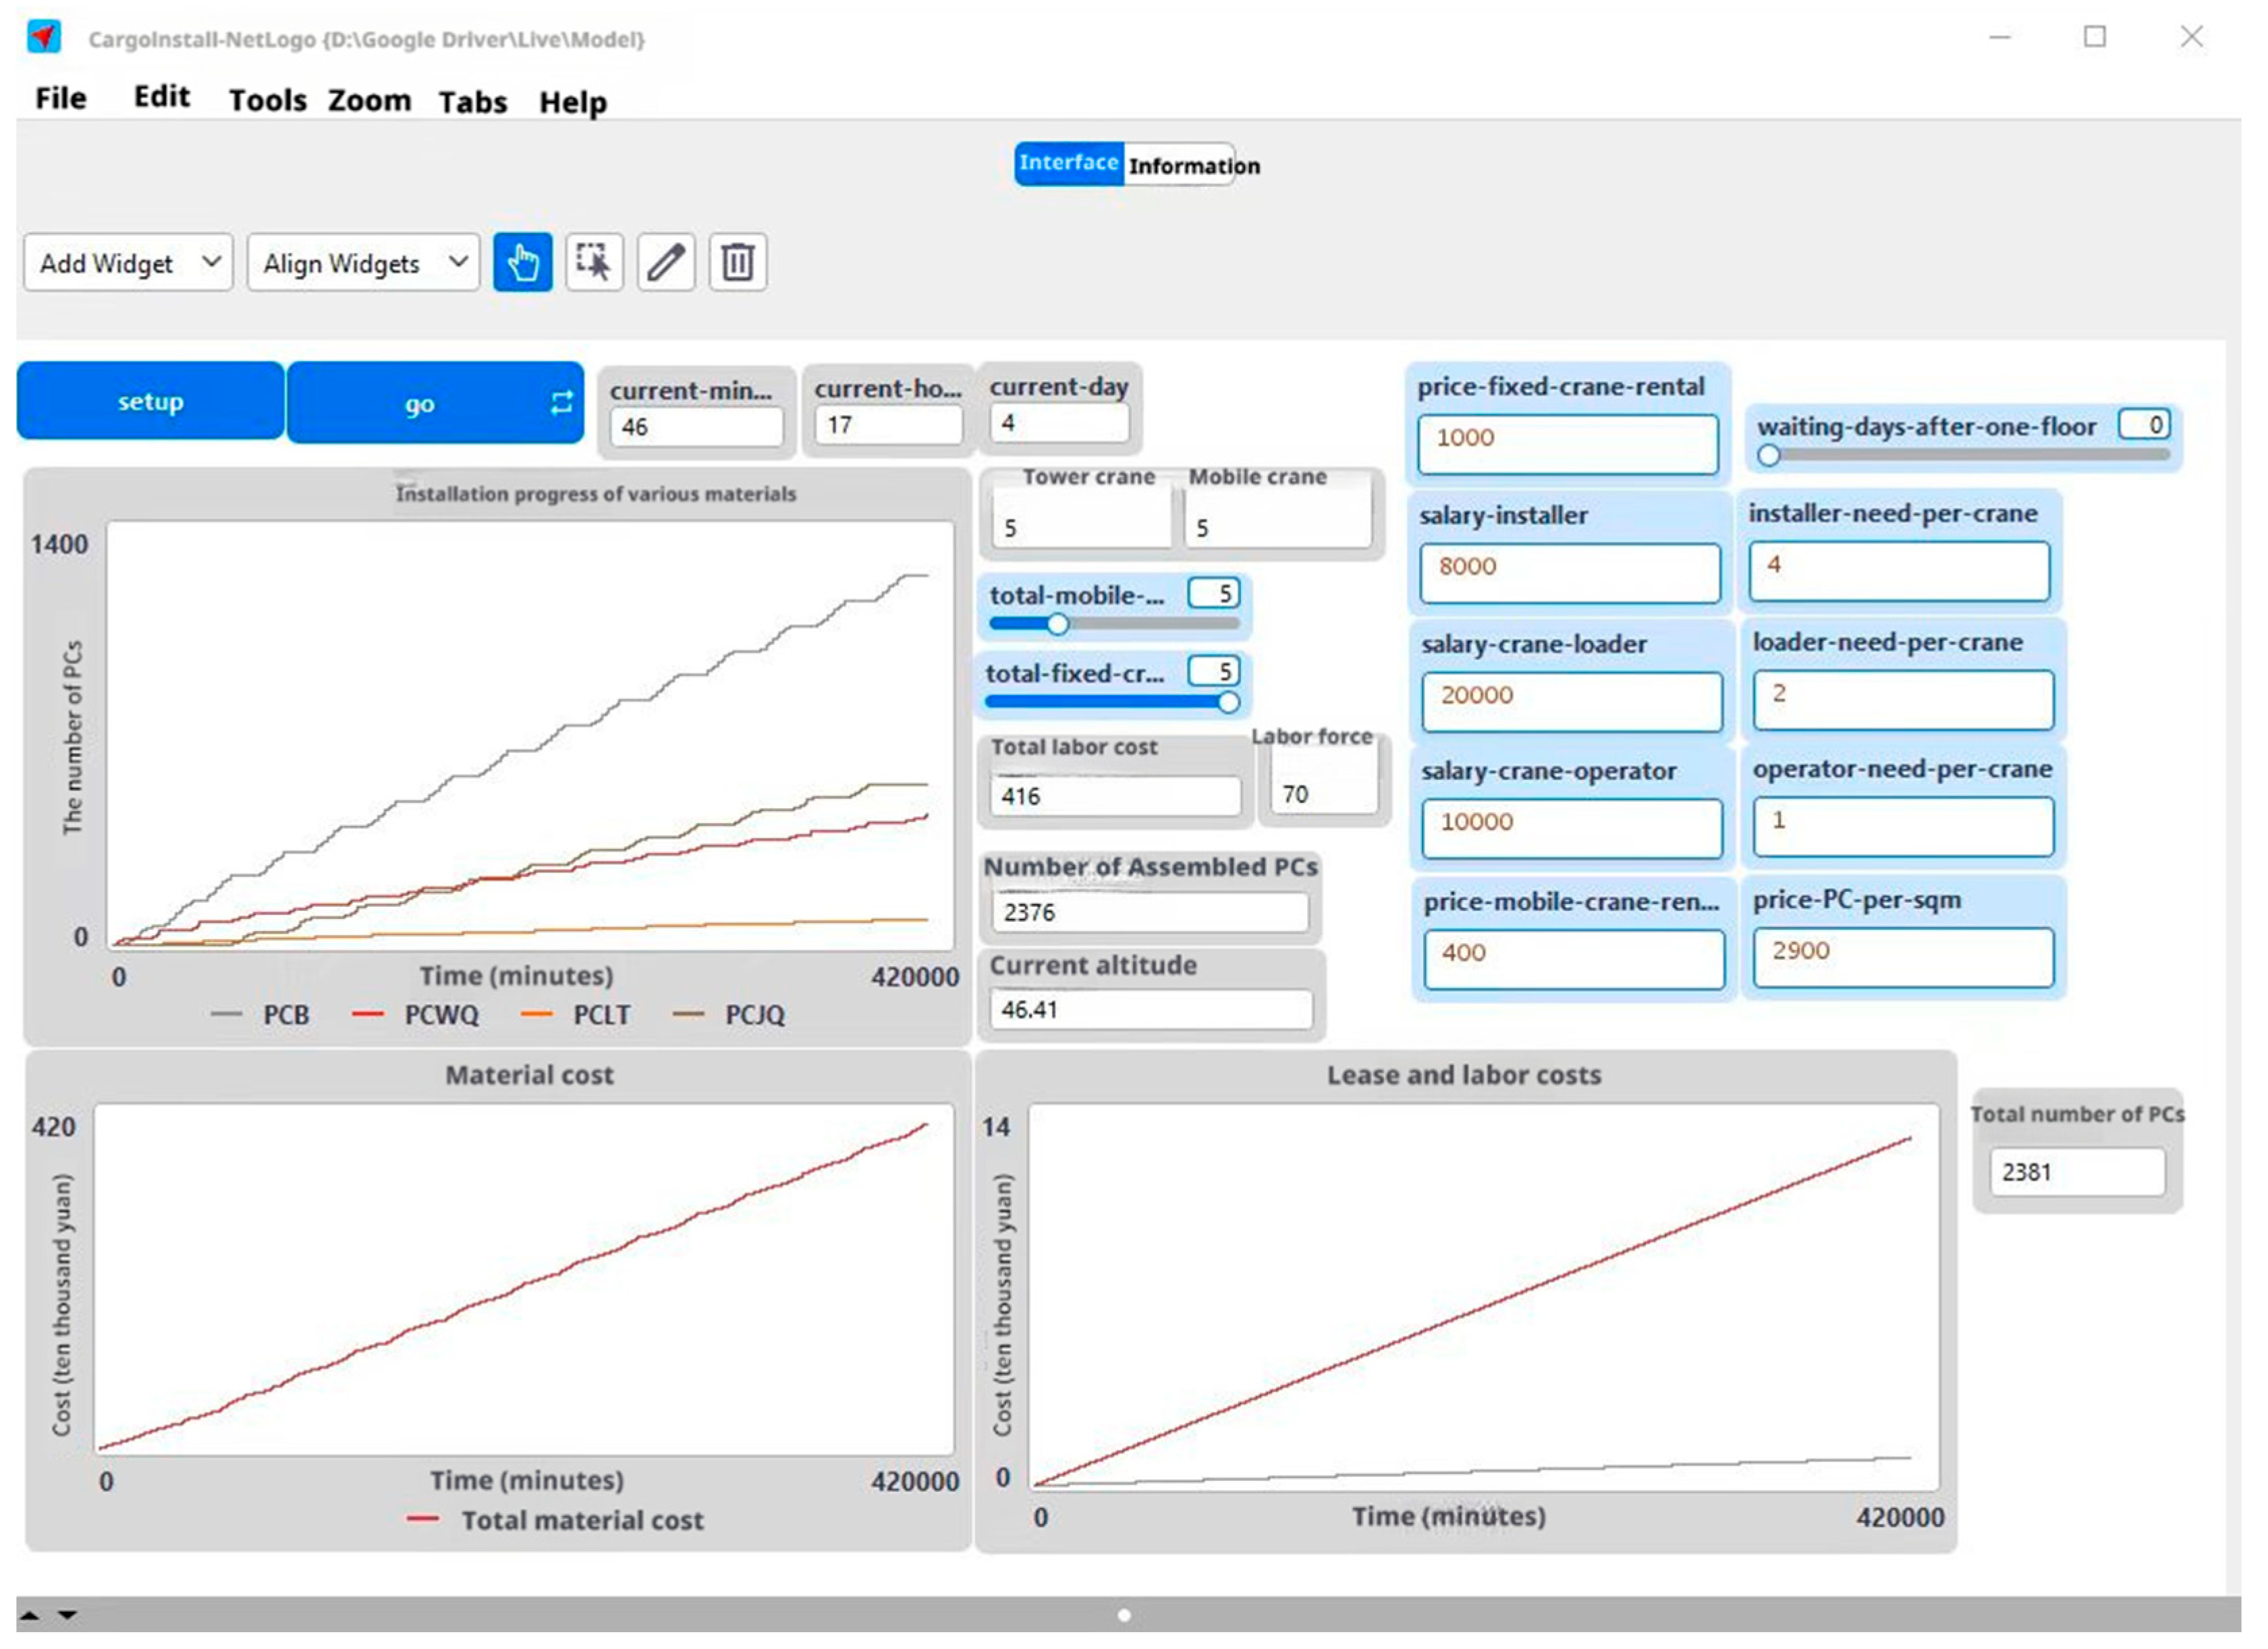Screen dimensions: 2268x1649
Task: Open the Zoom menu
Action: click(x=369, y=100)
